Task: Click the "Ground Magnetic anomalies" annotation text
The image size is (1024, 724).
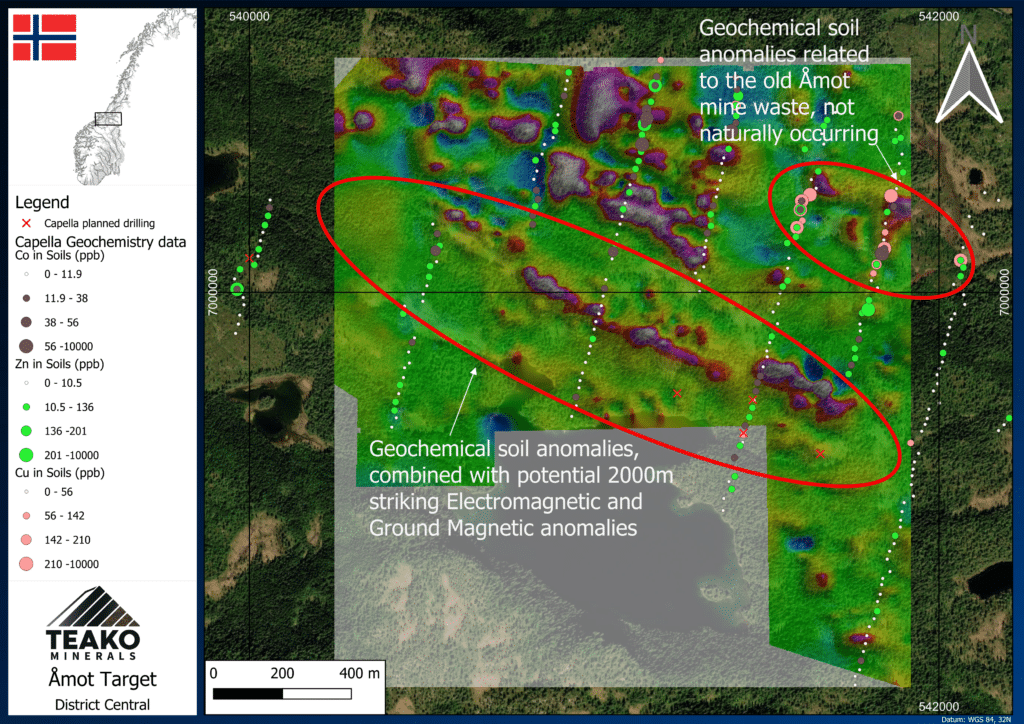Action: (503, 527)
